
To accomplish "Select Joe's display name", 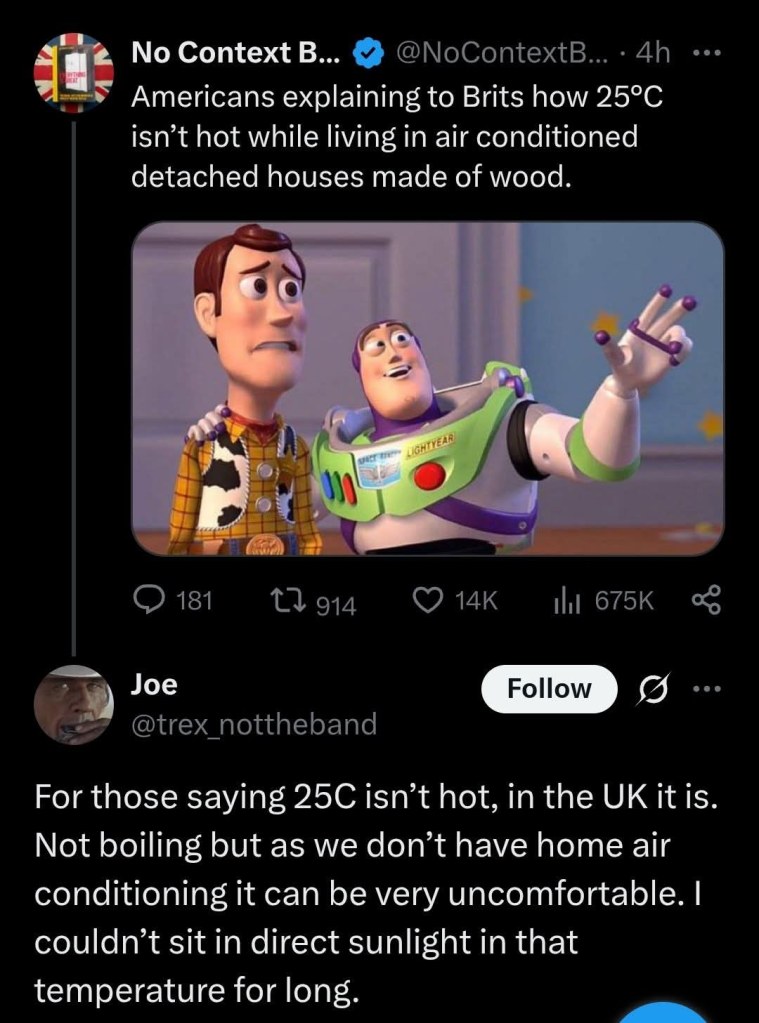I will 154,685.
